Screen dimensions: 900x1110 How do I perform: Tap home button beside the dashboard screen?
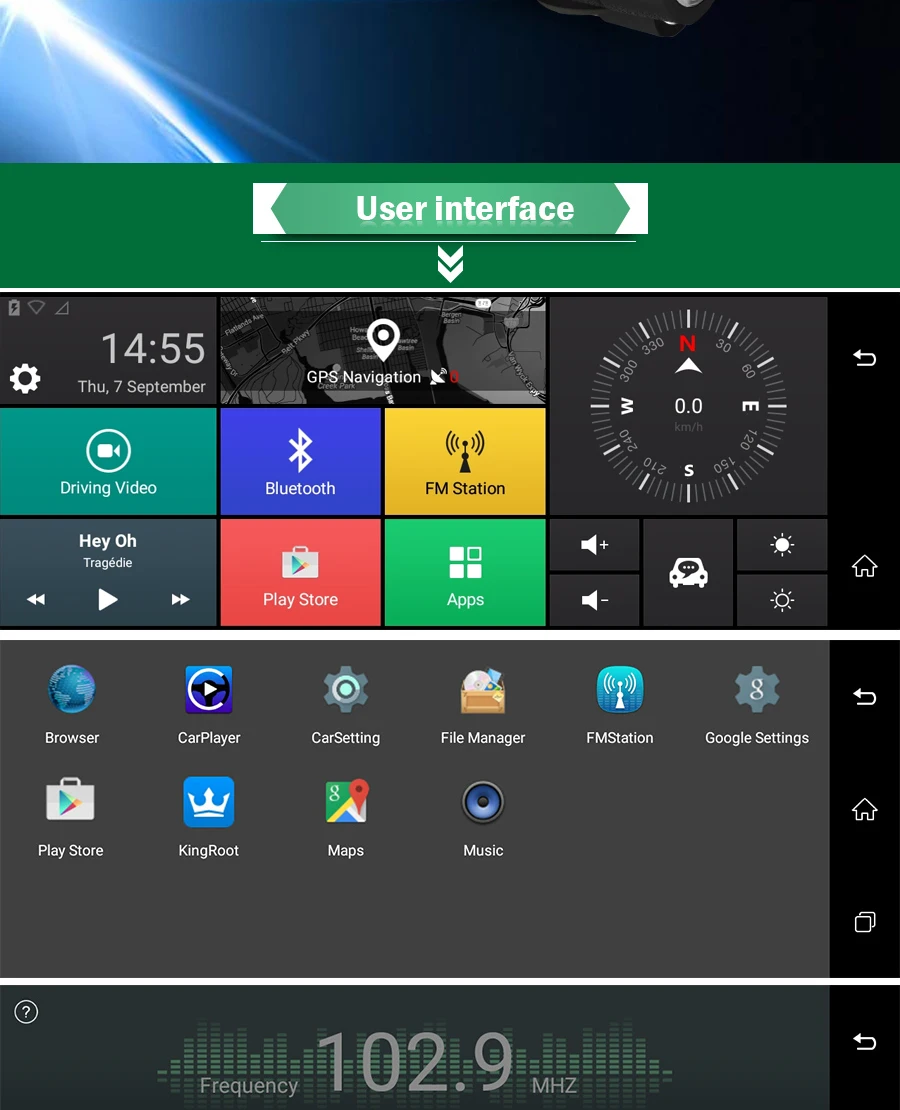864,566
